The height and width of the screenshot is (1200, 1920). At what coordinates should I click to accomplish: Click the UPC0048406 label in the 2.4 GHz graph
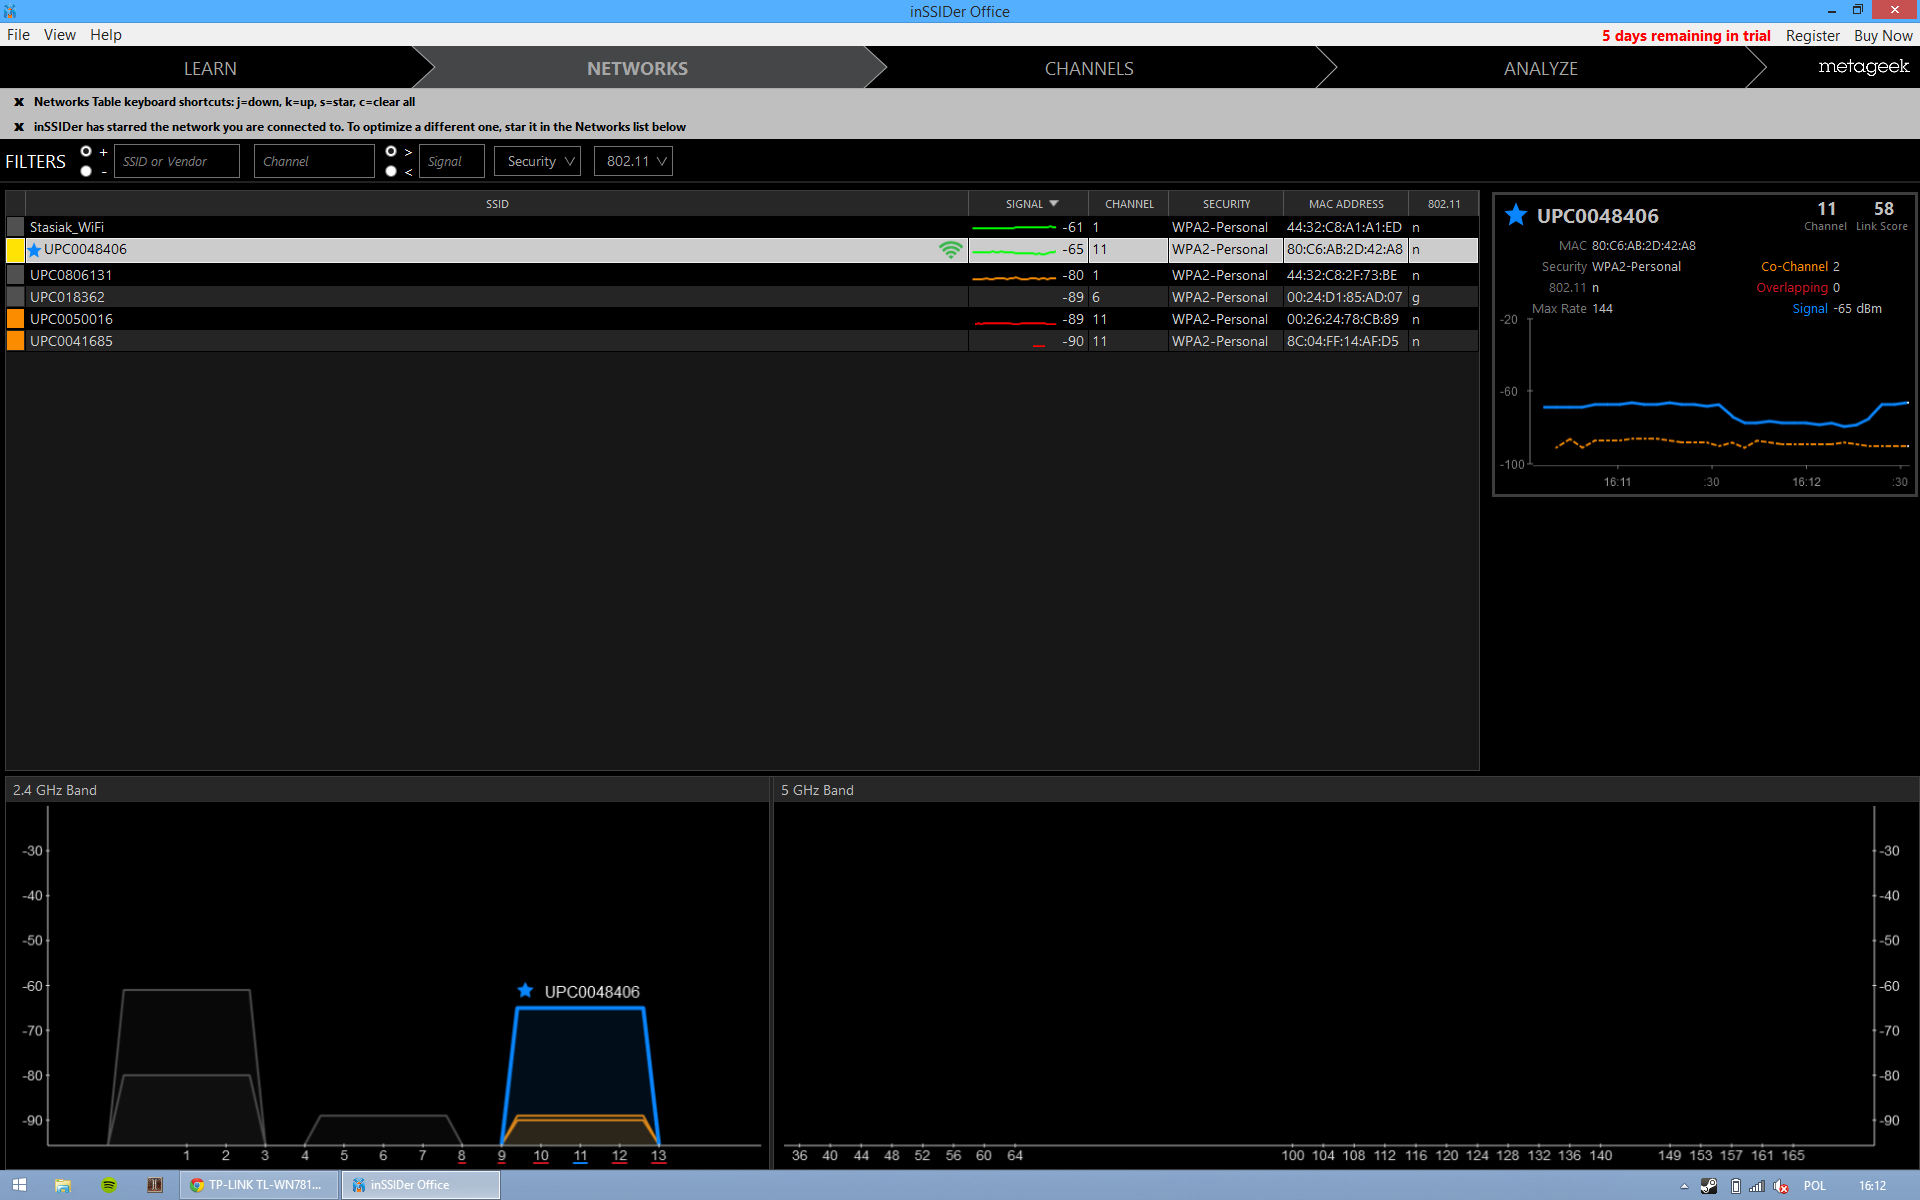pos(592,992)
